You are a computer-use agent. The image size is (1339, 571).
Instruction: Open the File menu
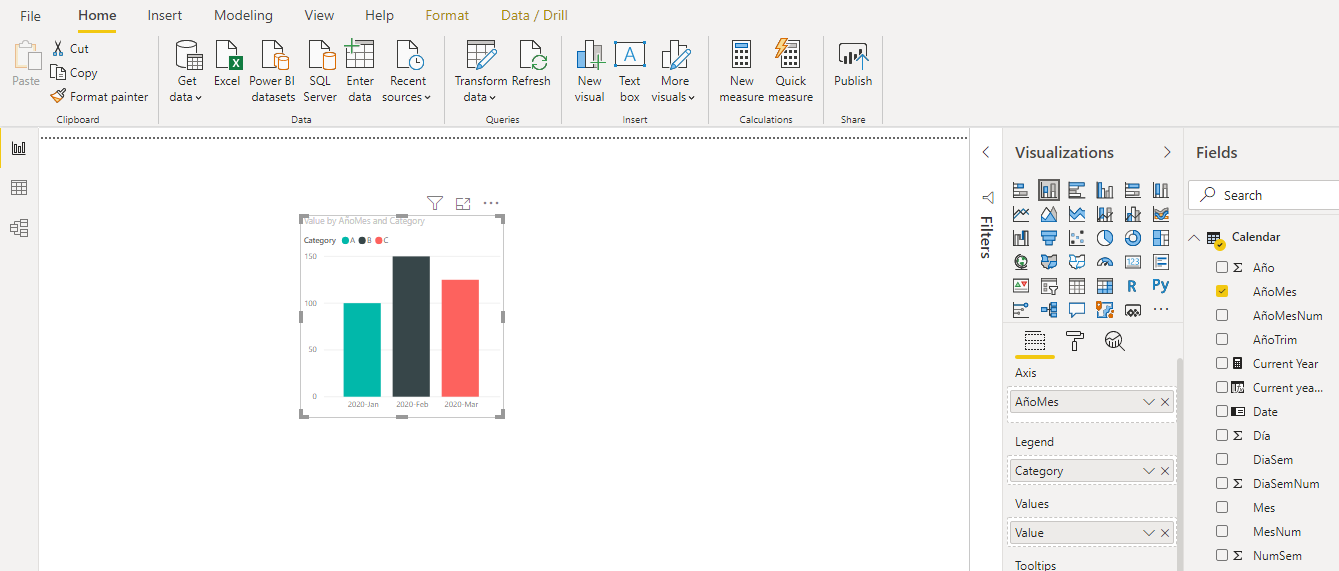(30, 16)
